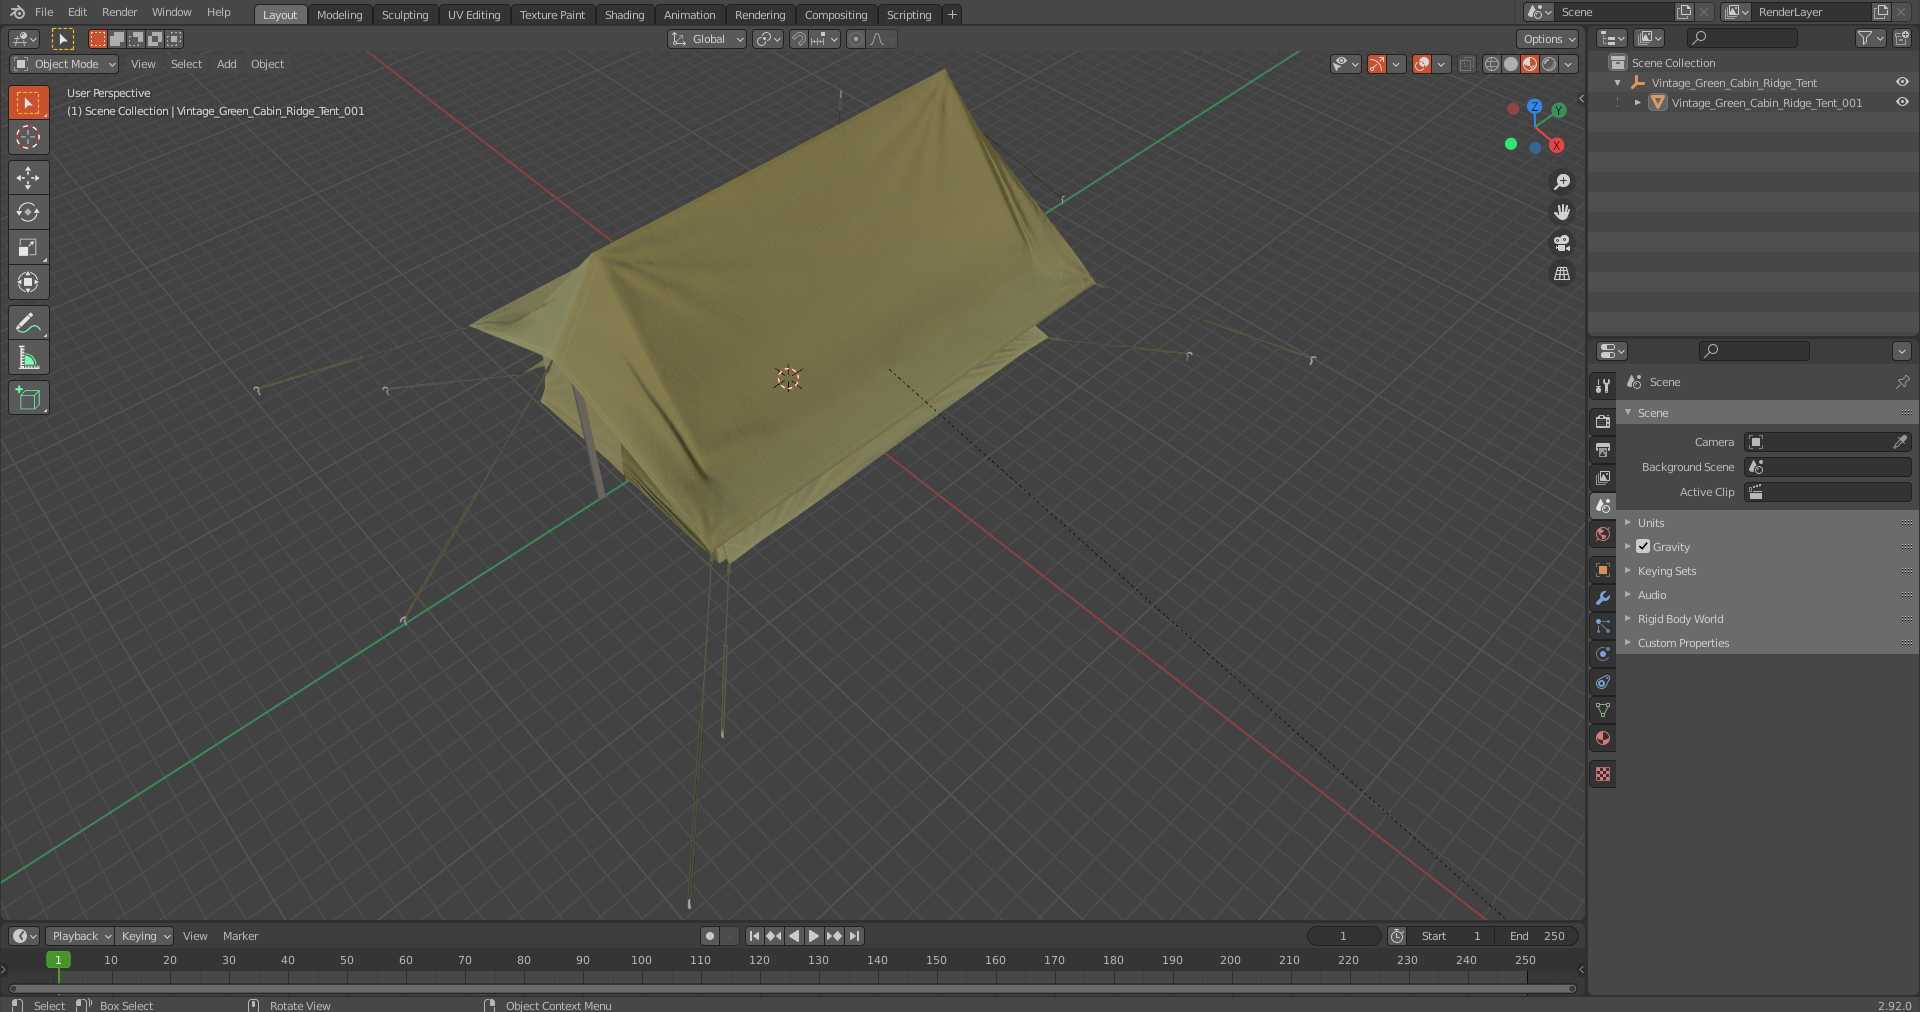Switch perspective/orthographic grid icon

(x=1562, y=273)
